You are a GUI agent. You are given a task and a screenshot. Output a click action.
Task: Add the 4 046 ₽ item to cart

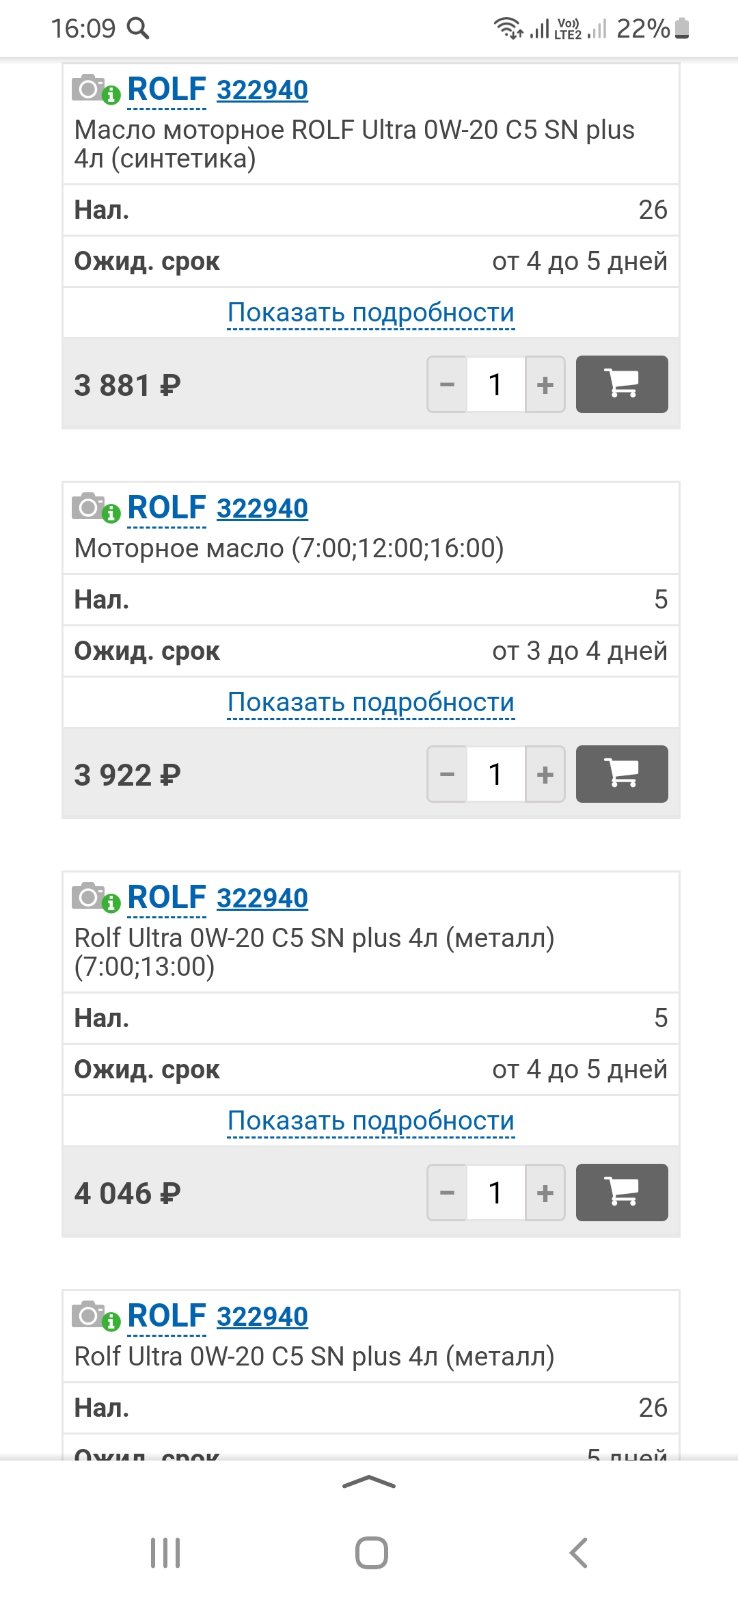coord(622,1192)
